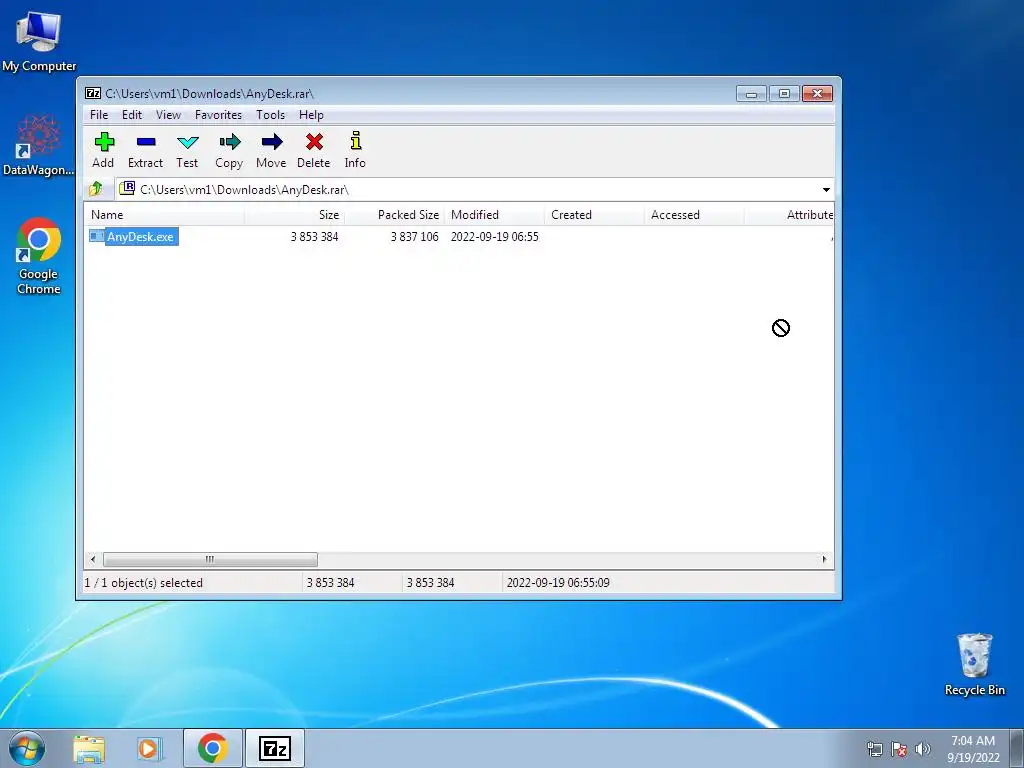This screenshot has height=768, width=1024.
Task: Open the DataWagon desktop shortcut
Action: tap(39, 145)
